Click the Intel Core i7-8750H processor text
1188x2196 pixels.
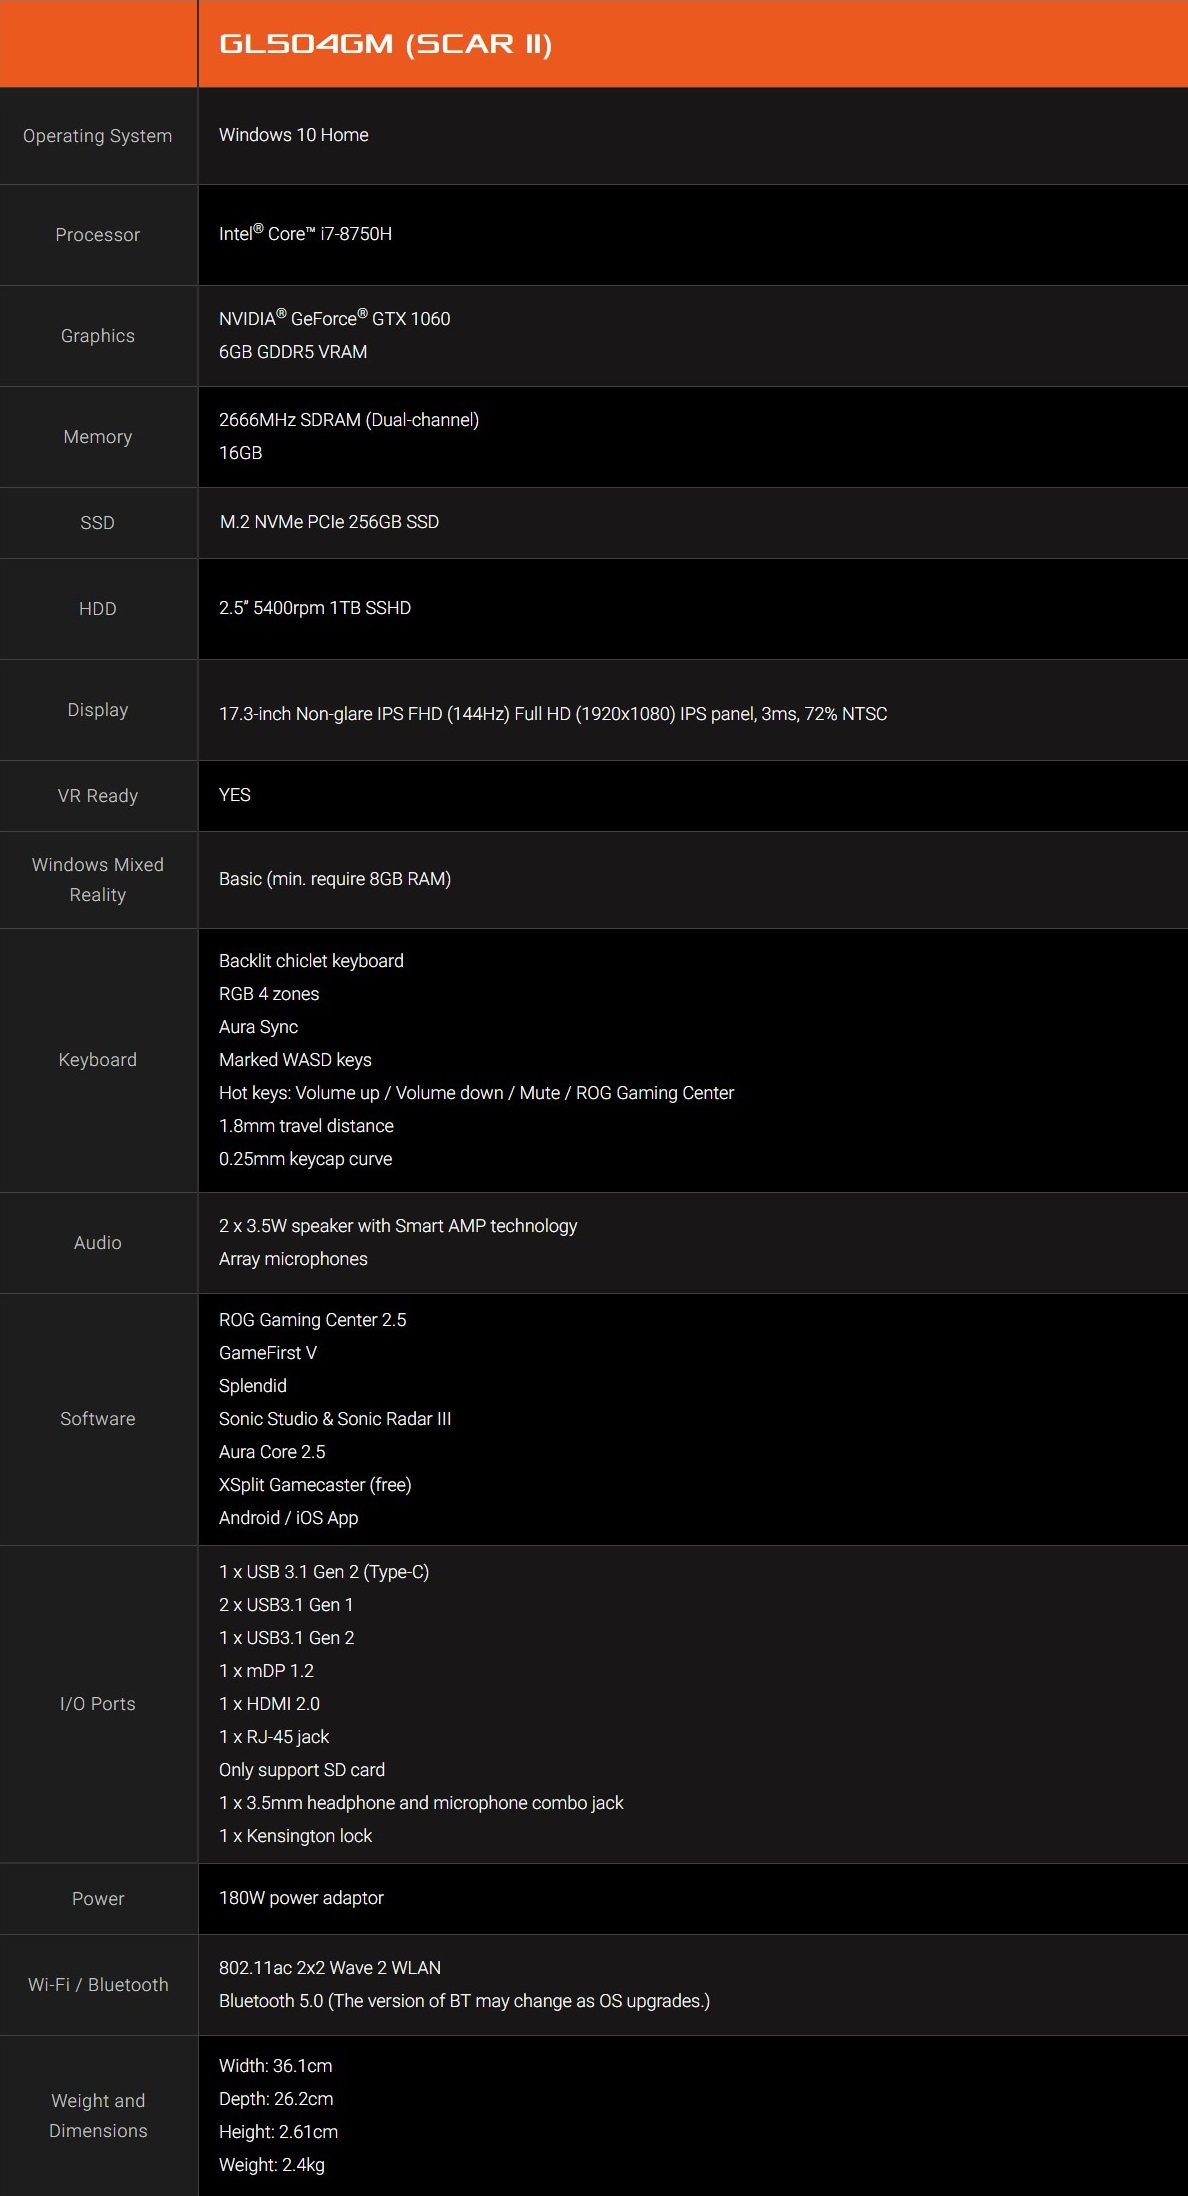pos(305,234)
